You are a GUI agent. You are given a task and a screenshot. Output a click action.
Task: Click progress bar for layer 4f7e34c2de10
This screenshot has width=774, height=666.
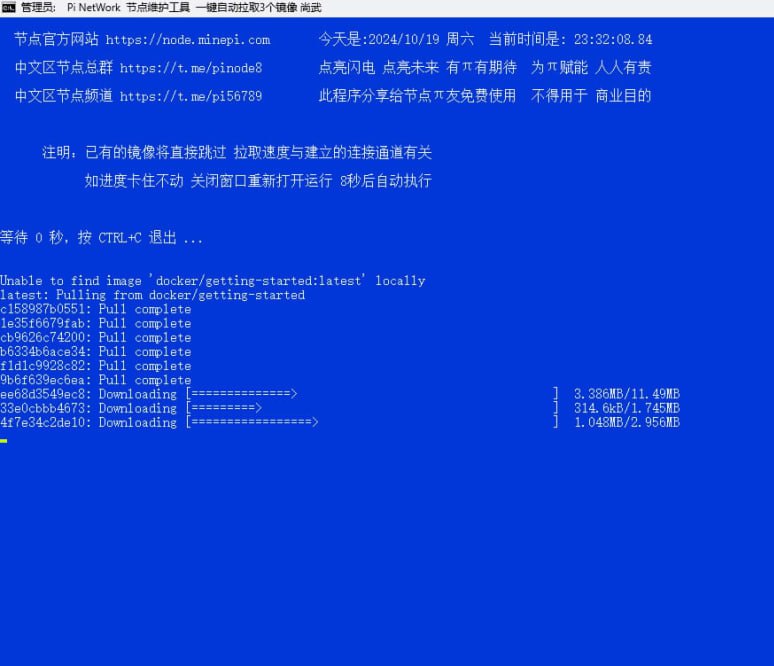click(252, 422)
